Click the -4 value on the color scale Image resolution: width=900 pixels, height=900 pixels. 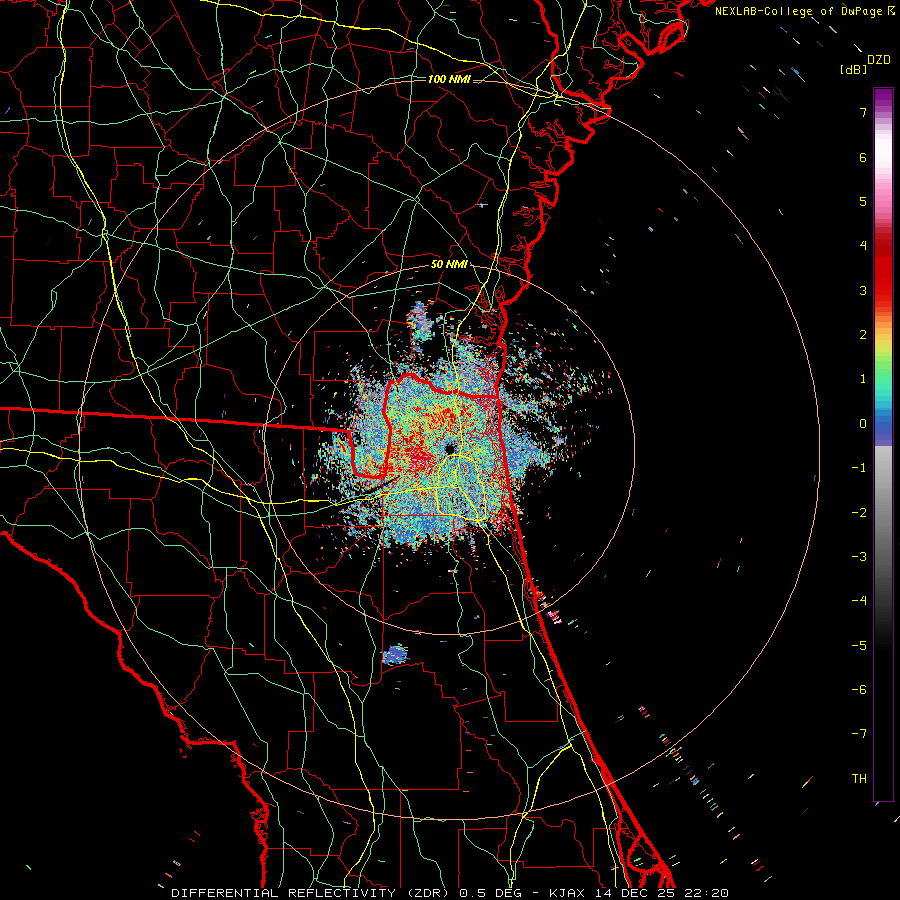coord(859,601)
